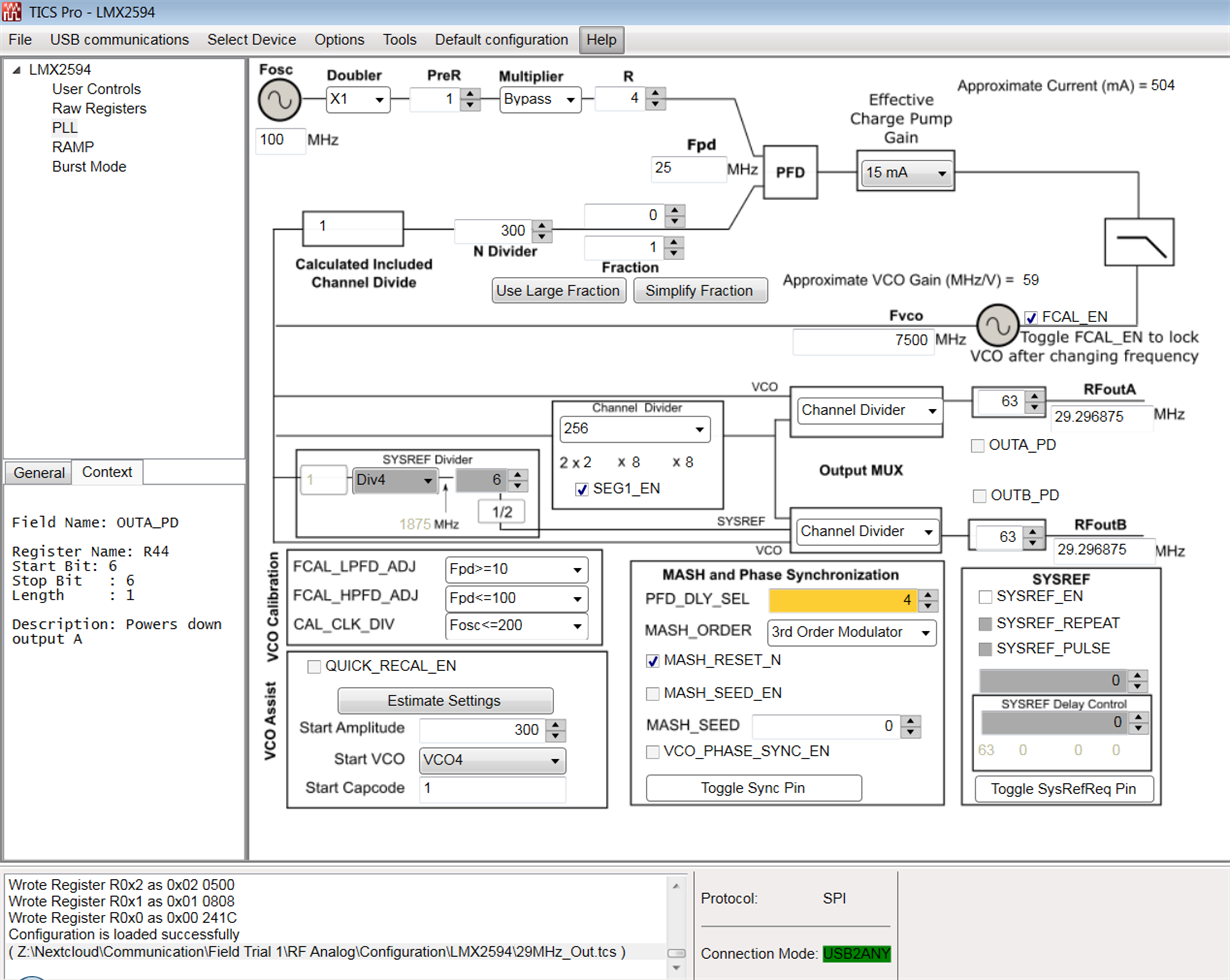Open the MASH_ORDER dropdown
Viewport: 1230px width, 980px height.
tap(851, 632)
